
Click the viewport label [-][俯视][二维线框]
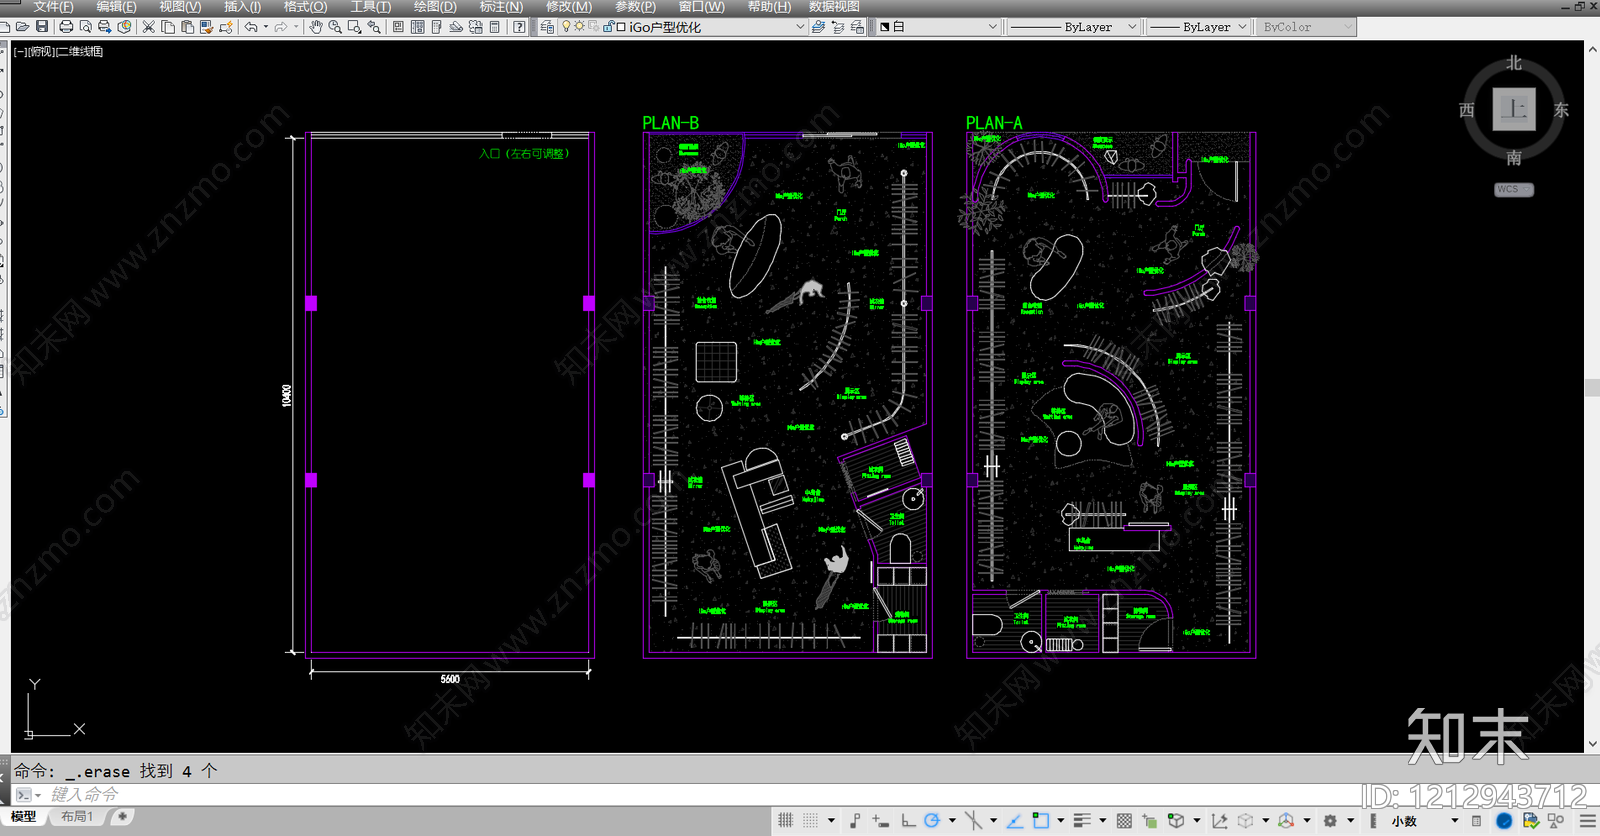pyautogui.click(x=59, y=52)
